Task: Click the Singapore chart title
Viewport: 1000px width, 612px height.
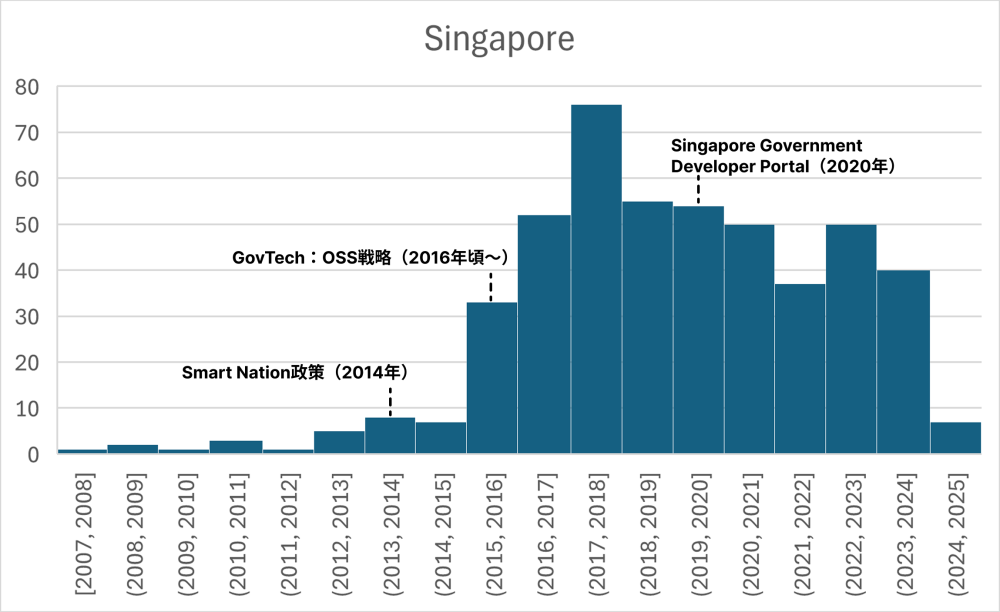Action: click(x=499, y=39)
